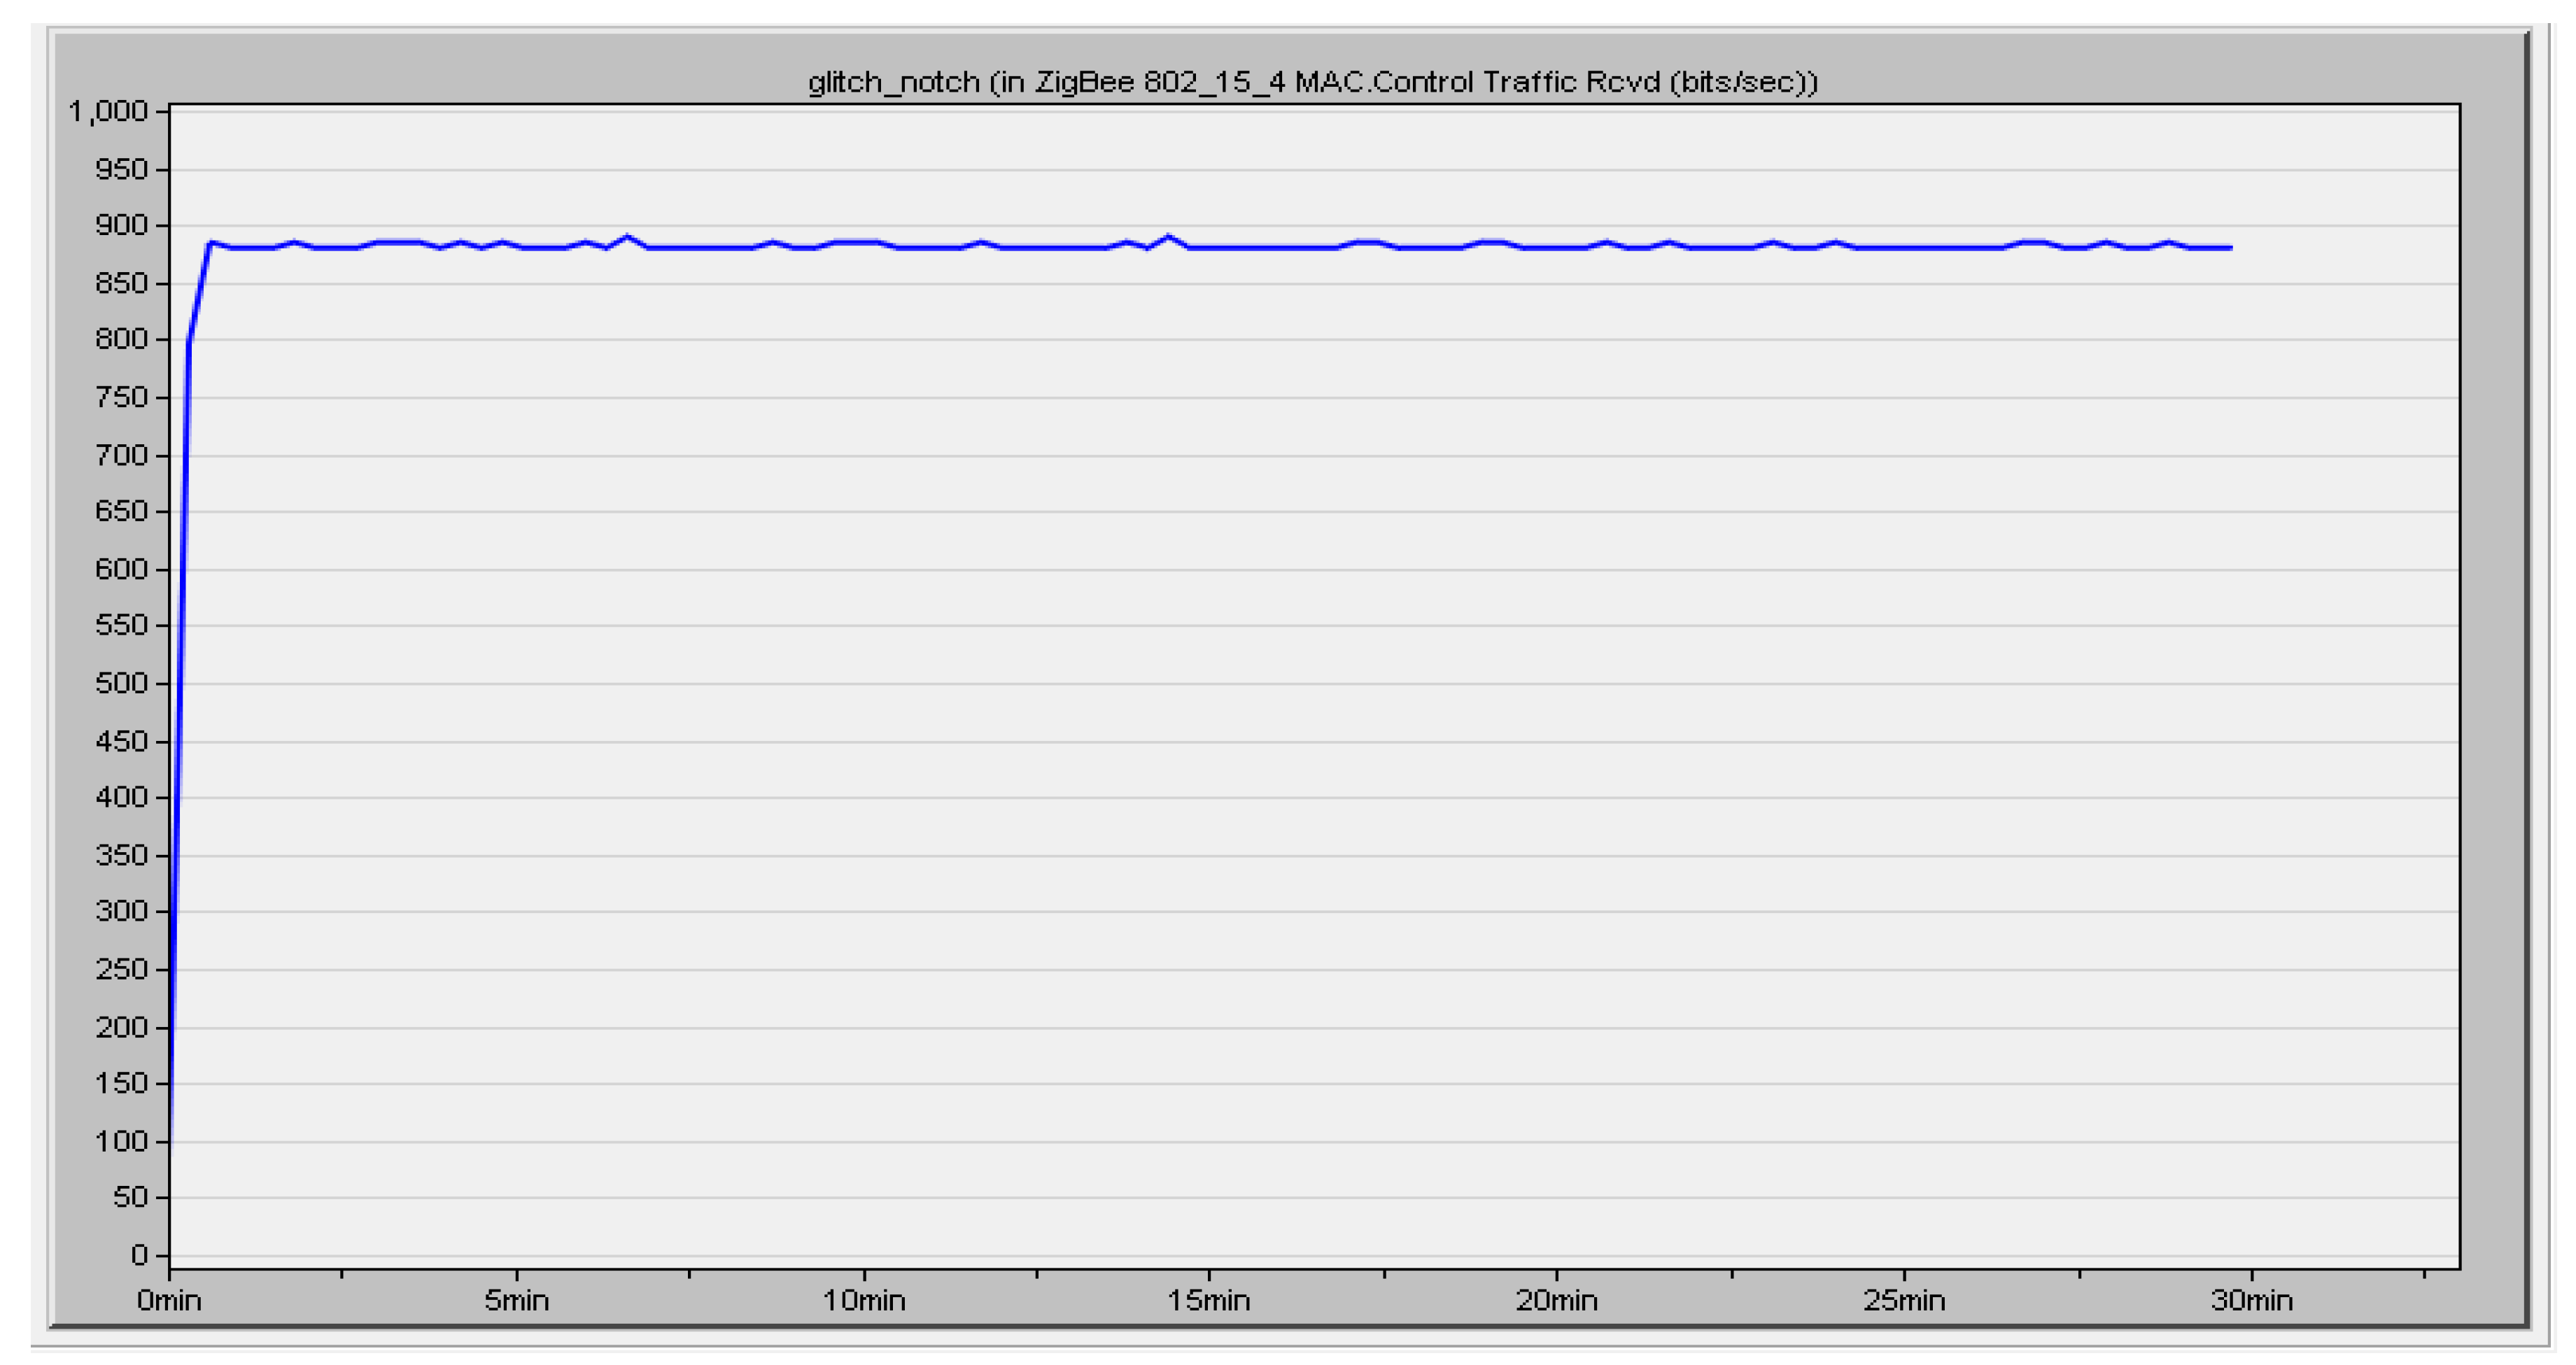This screenshot has height=1365, width=2576.
Task: Click the 0 y-axis label
Action: pyautogui.click(x=139, y=1255)
